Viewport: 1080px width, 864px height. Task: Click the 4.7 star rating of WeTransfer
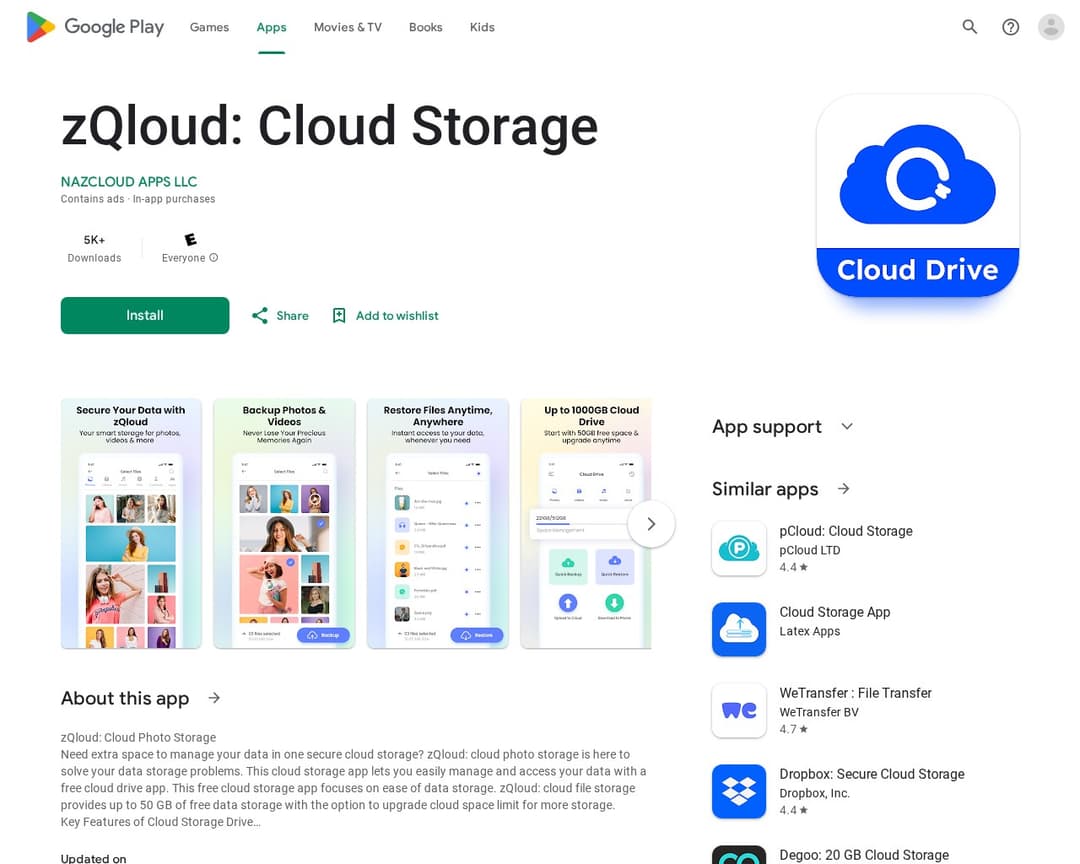[x=793, y=729]
